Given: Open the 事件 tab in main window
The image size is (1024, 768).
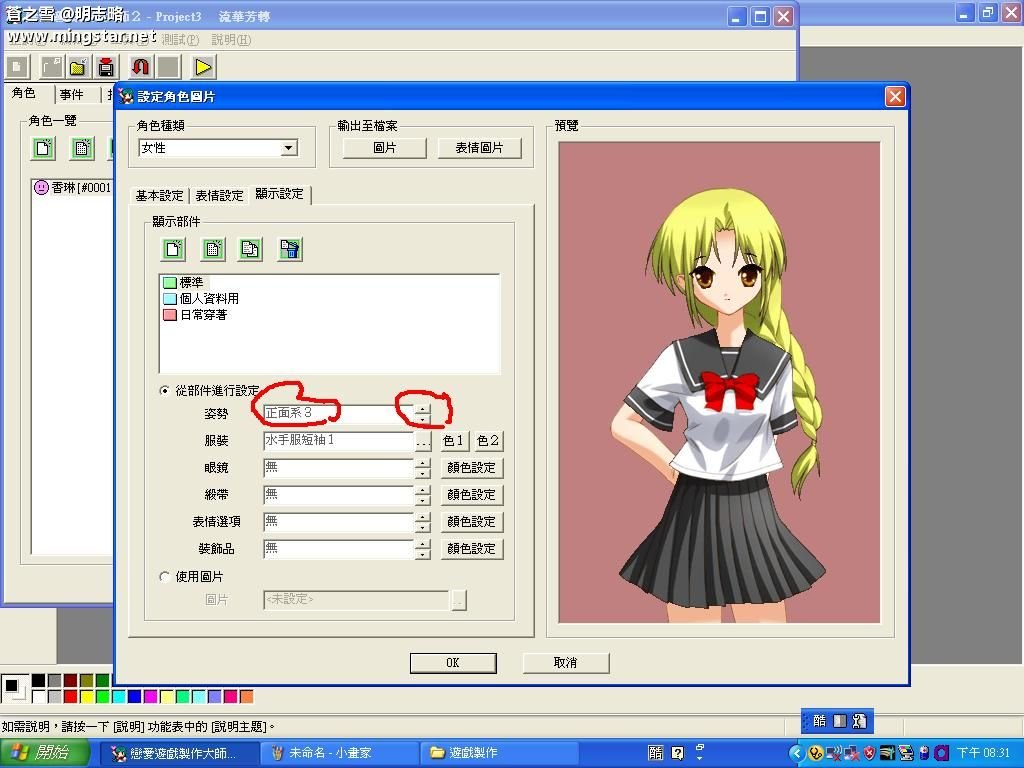Looking at the screenshot, I should click(x=72, y=95).
